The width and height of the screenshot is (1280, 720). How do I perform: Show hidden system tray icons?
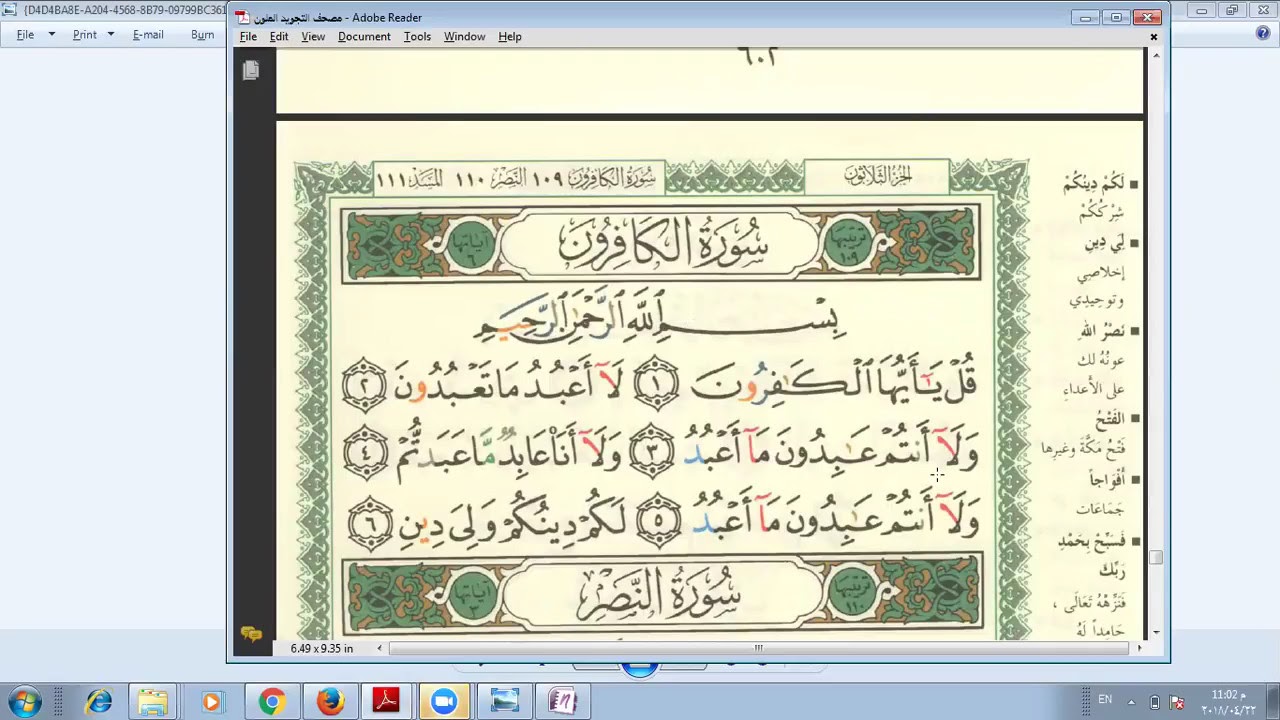click(x=1131, y=701)
